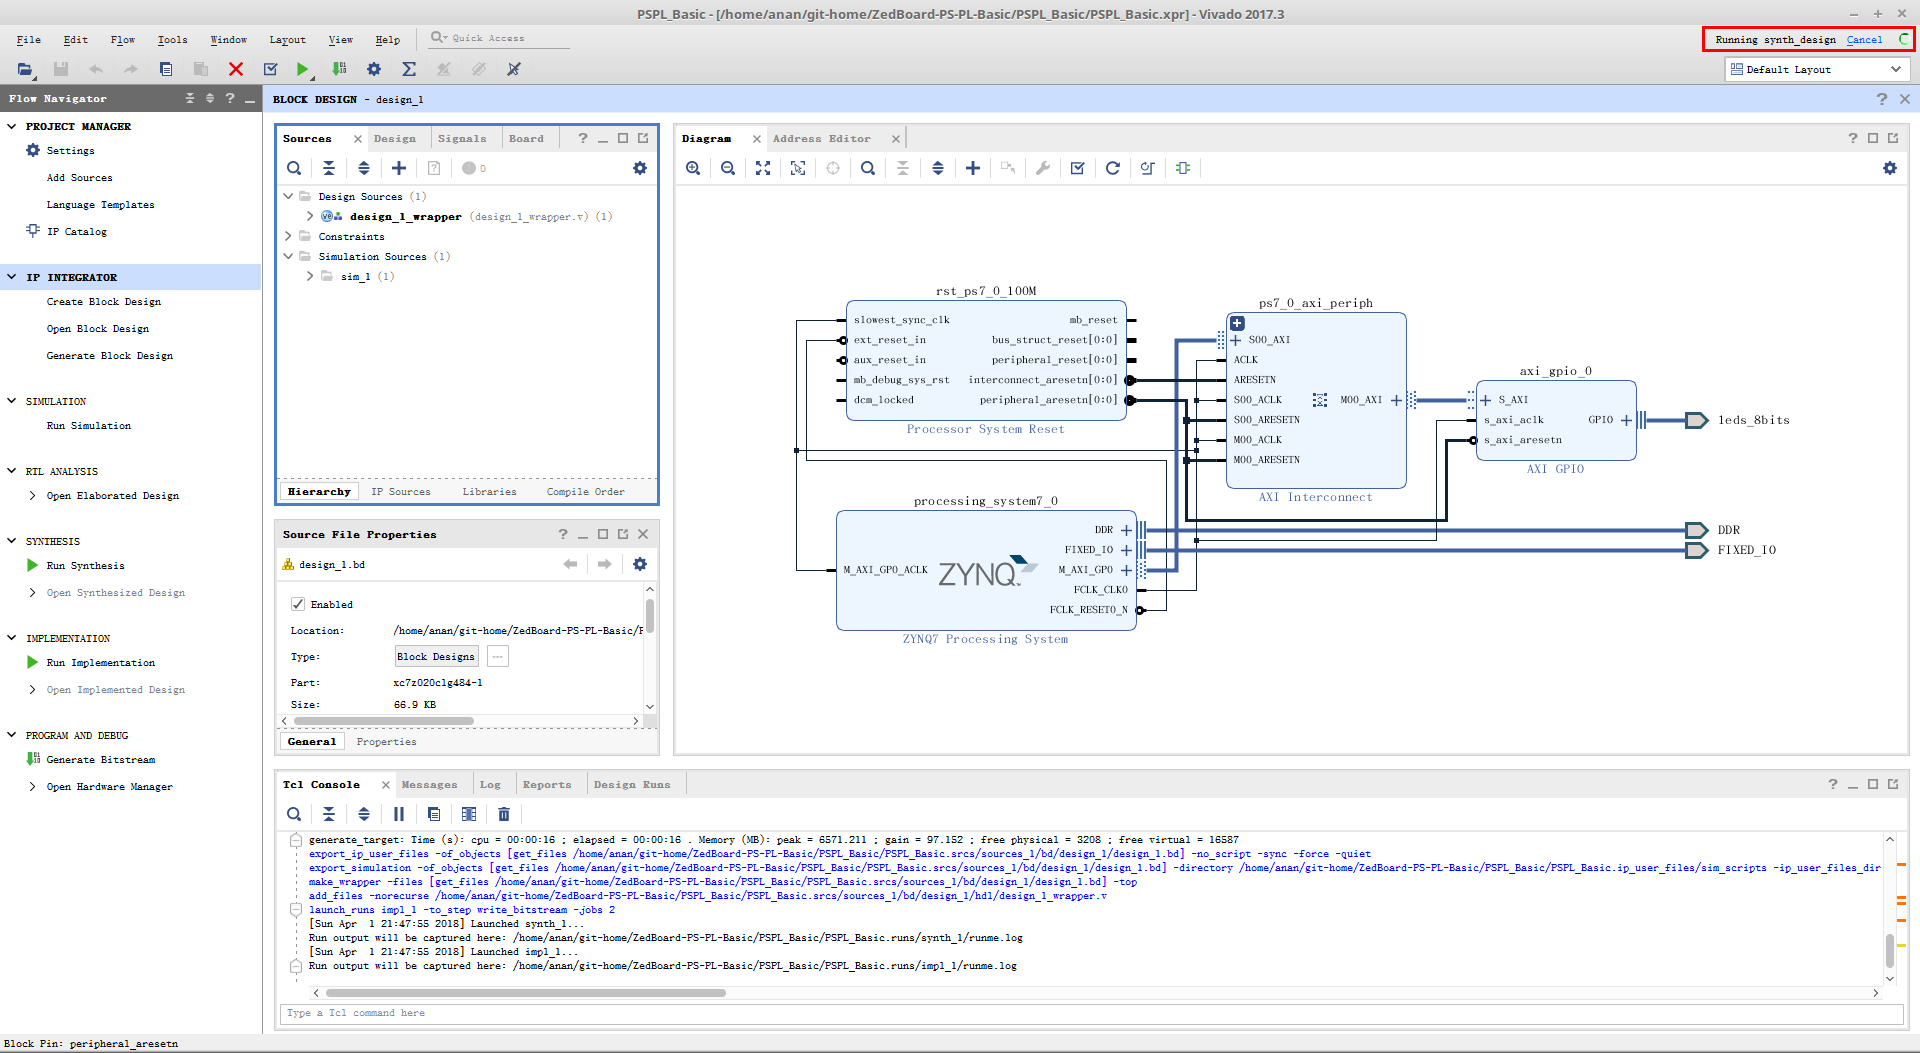Click the Sigma reports toolbar icon

(x=409, y=69)
